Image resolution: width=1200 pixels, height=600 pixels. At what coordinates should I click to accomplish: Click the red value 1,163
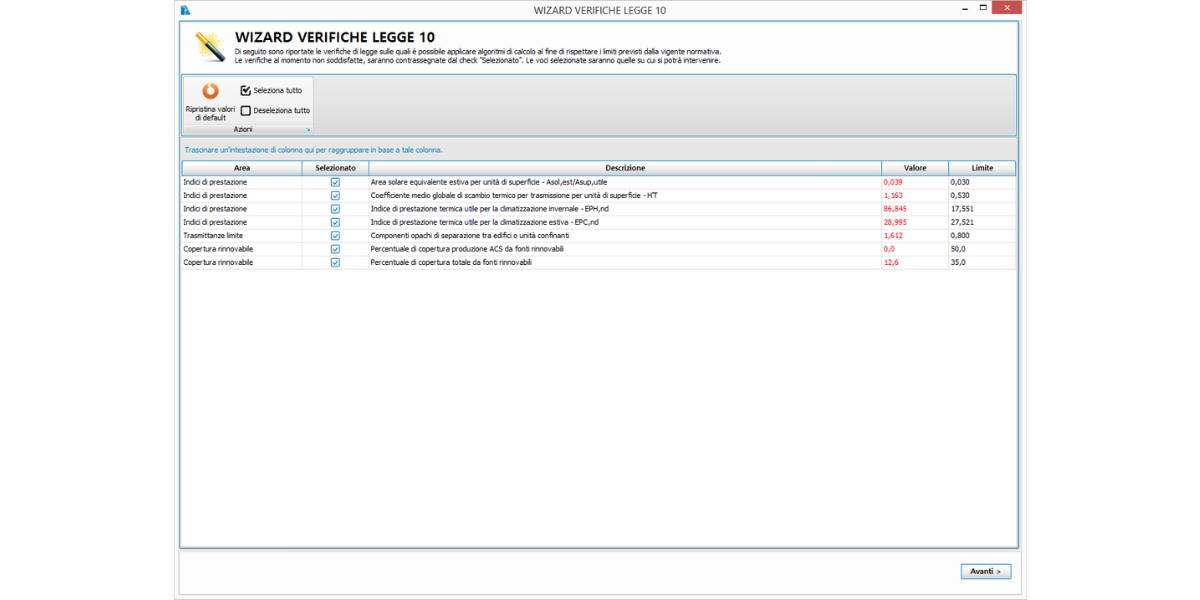[x=893, y=196]
